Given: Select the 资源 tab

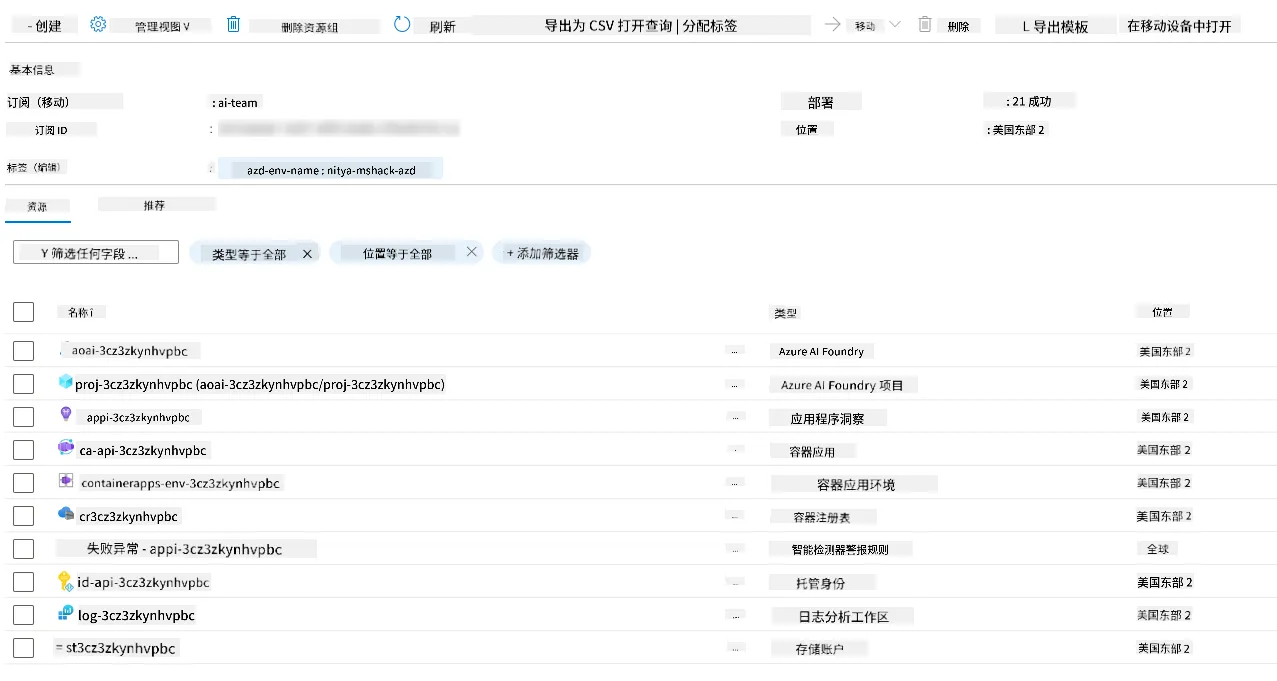Looking at the screenshot, I should pyautogui.click(x=37, y=206).
